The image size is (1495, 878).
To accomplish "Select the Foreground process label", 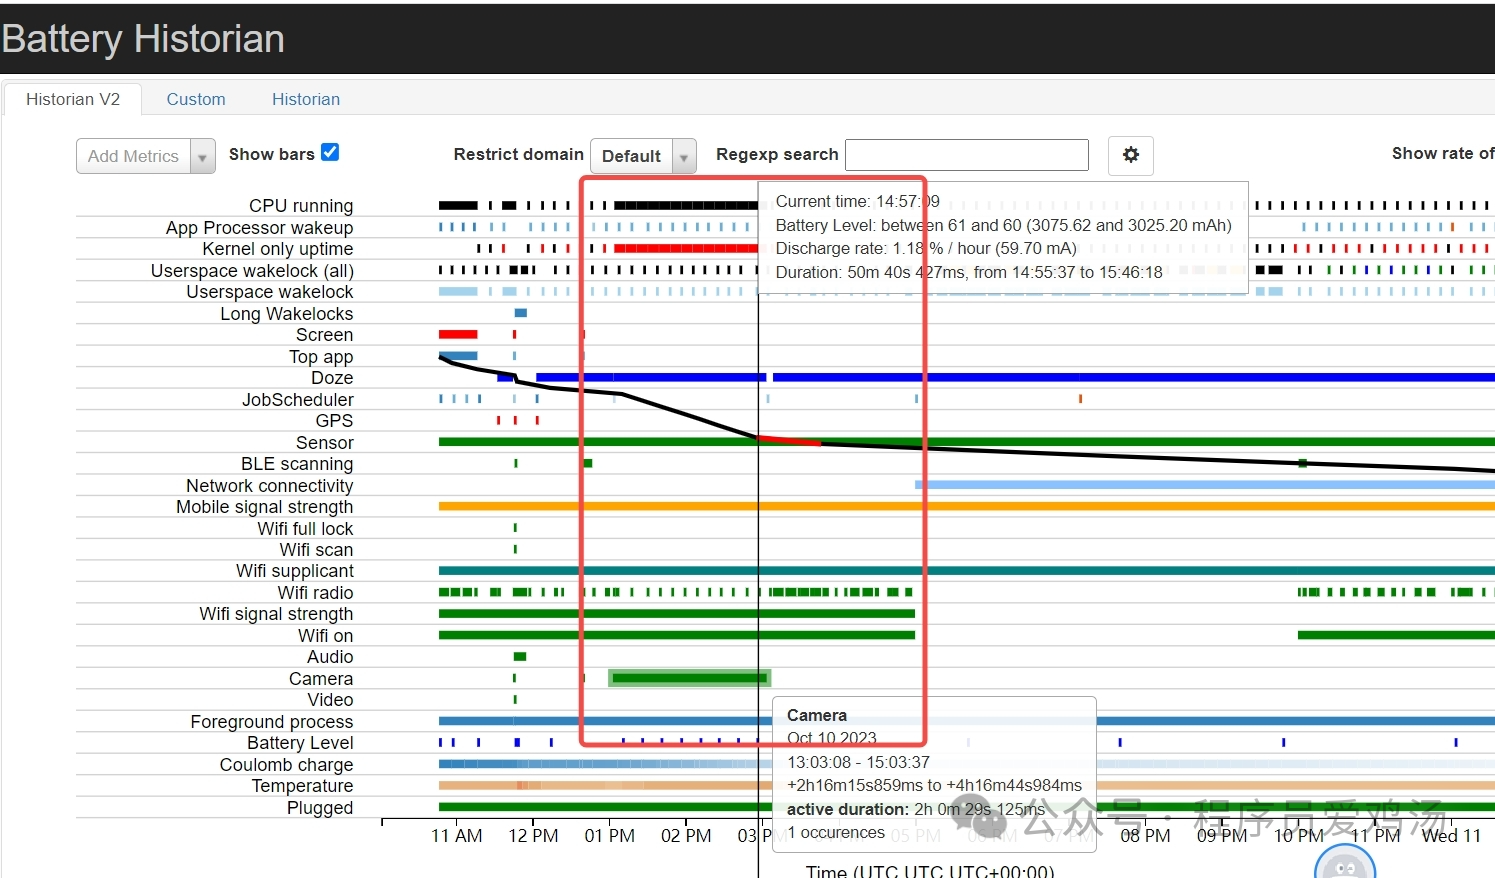I will pyautogui.click(x=272, y=722).
